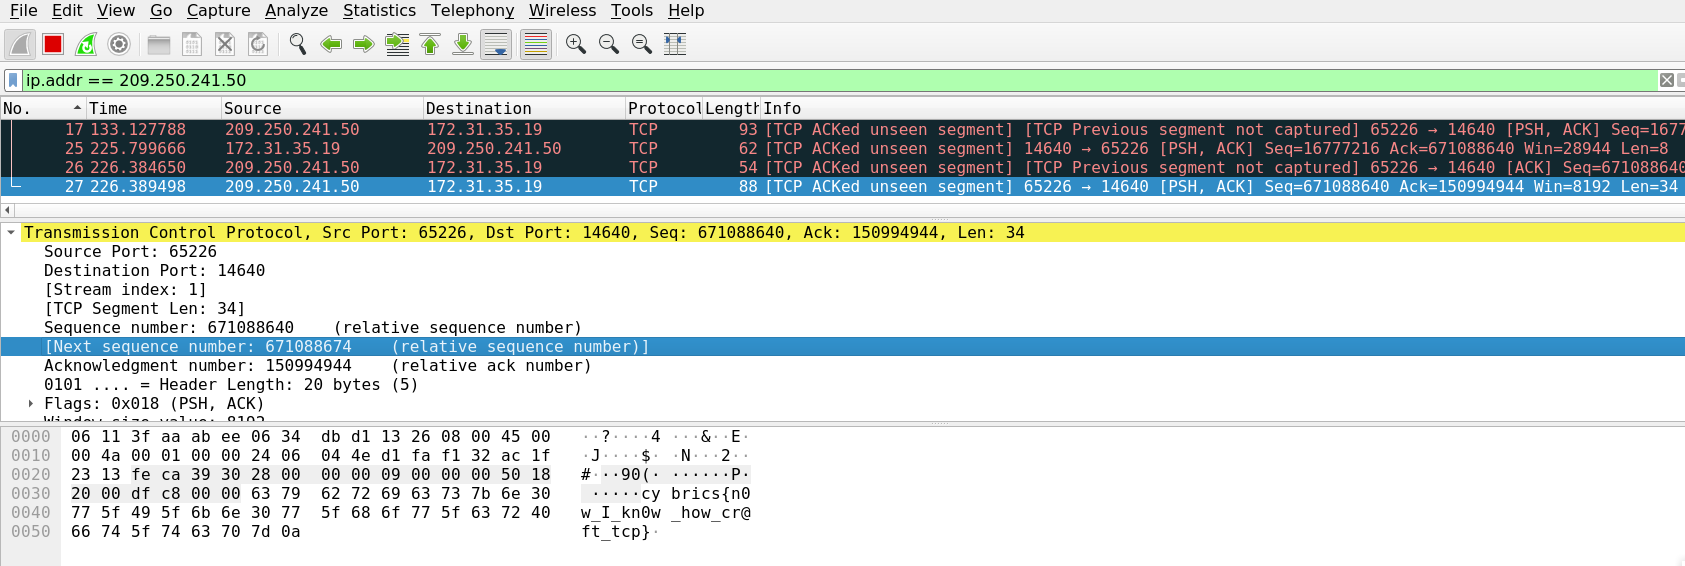Stop the running packet capture
This screenshot has width=1685, height=566.
click(53, 44)
